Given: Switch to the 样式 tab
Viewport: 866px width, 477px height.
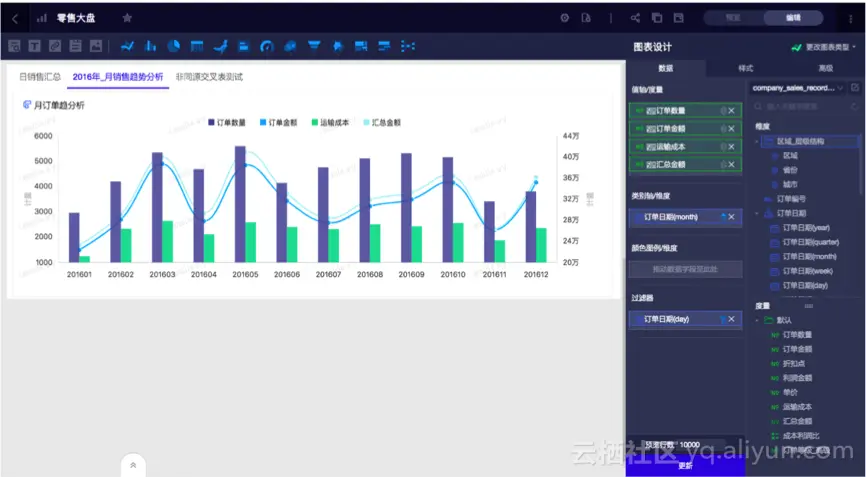Looking at the screenshot, I should coord(746,68).
